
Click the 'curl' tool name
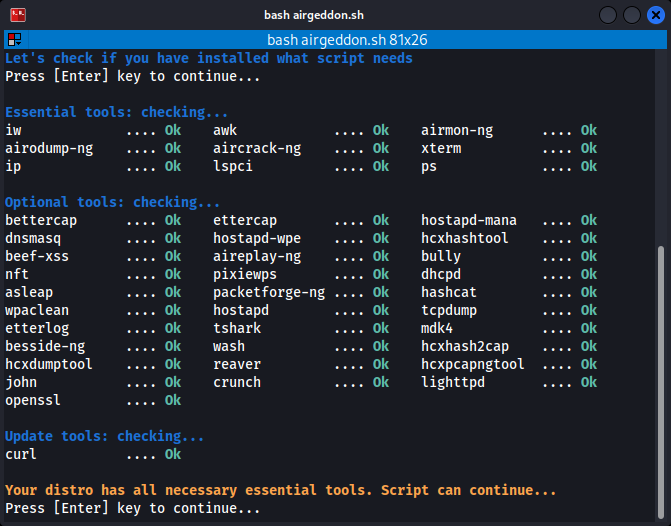pyautogui.click(x=21, y=454)
